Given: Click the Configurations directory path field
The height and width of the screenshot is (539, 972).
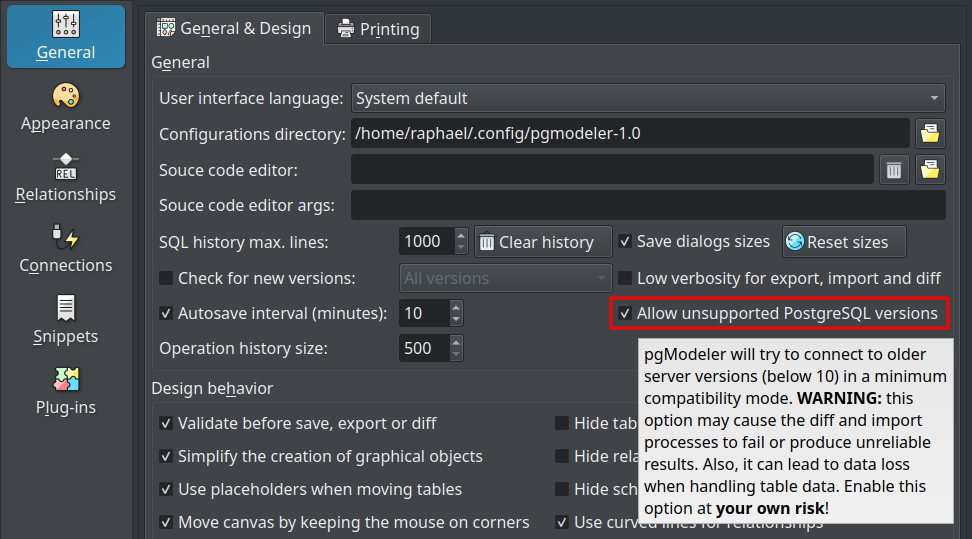Looking at the screenshot, I should click(x=630, y=133).
